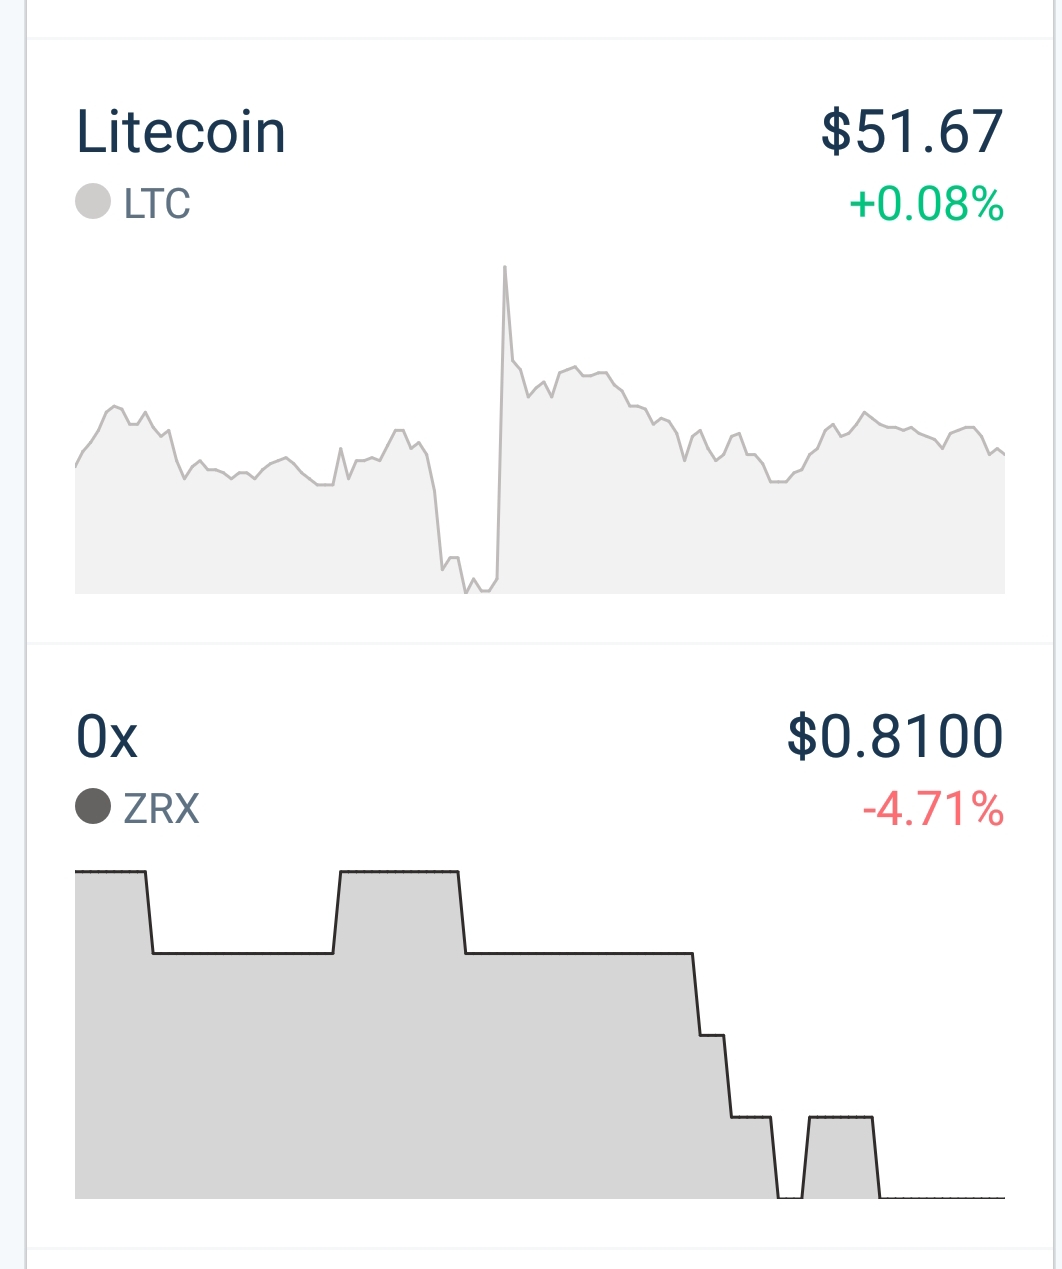
Task: Tap the ZRX ticker label
Action: [x=162, y=807]
